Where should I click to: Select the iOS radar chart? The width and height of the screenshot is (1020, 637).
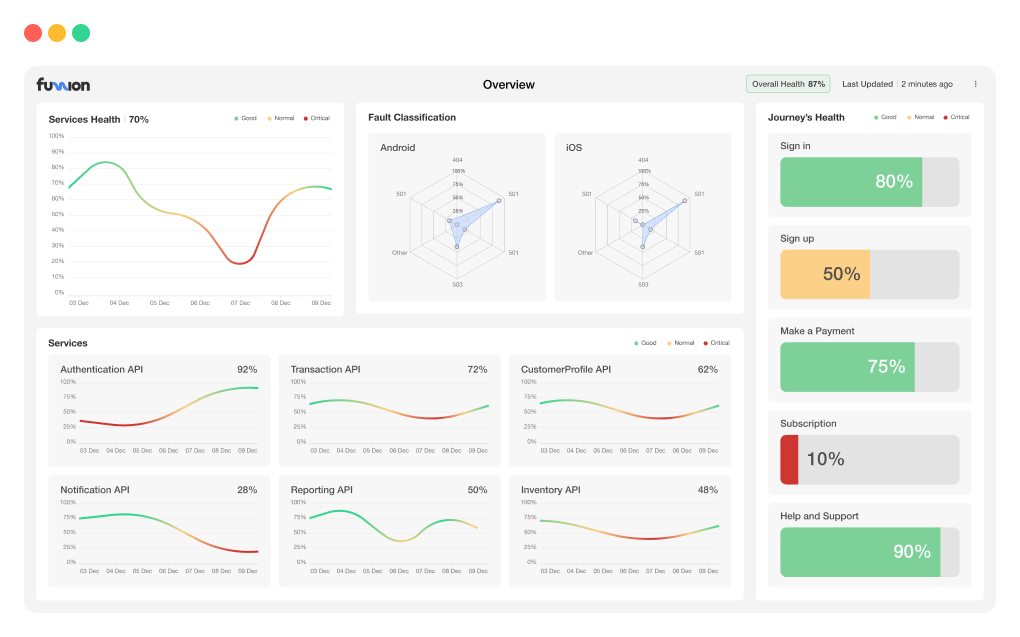(643, 217)
